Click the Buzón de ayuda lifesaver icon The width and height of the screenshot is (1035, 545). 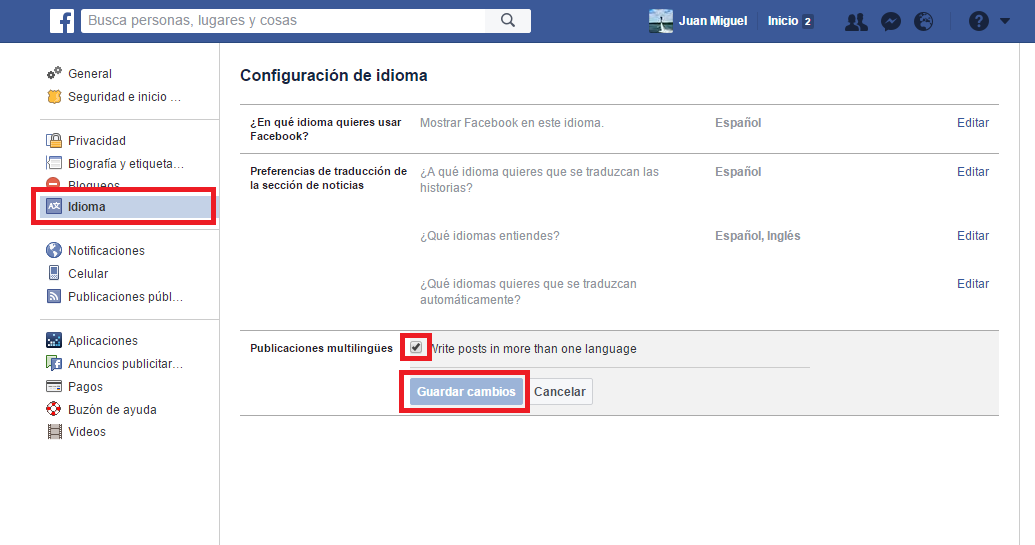pos(54,408)
